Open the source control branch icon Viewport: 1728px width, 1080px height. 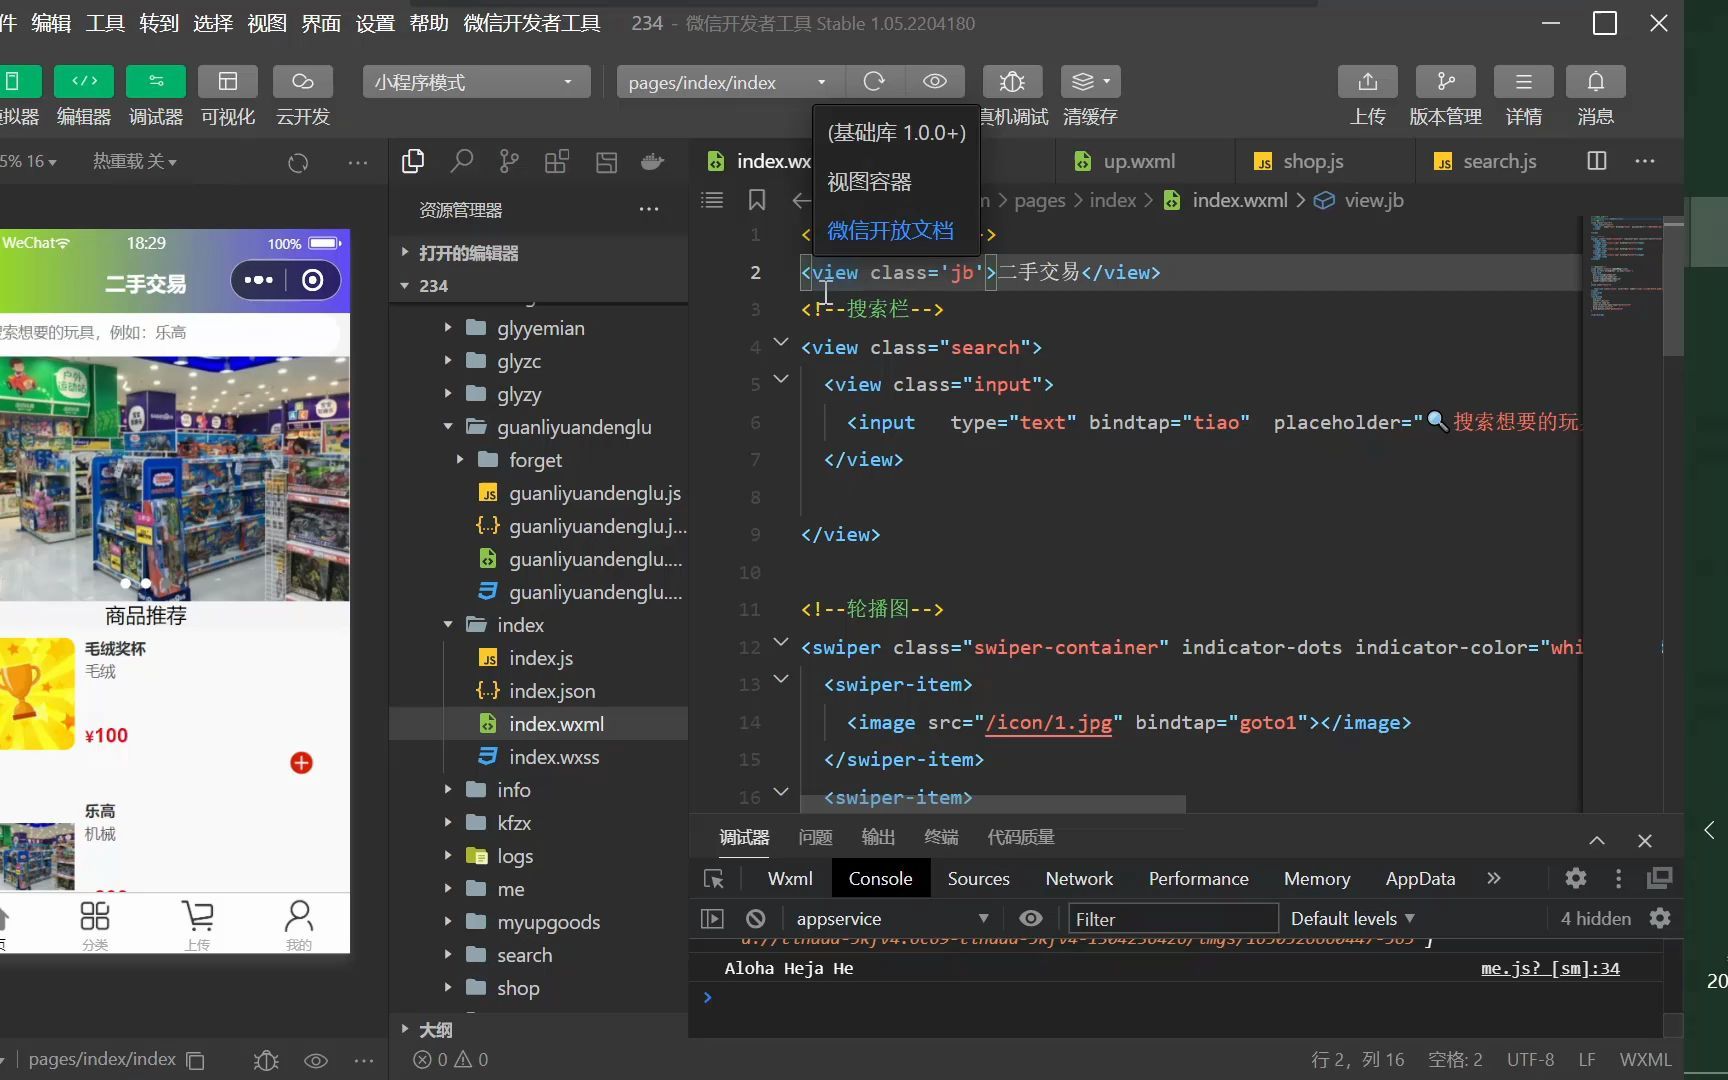(x=509, y=161)
